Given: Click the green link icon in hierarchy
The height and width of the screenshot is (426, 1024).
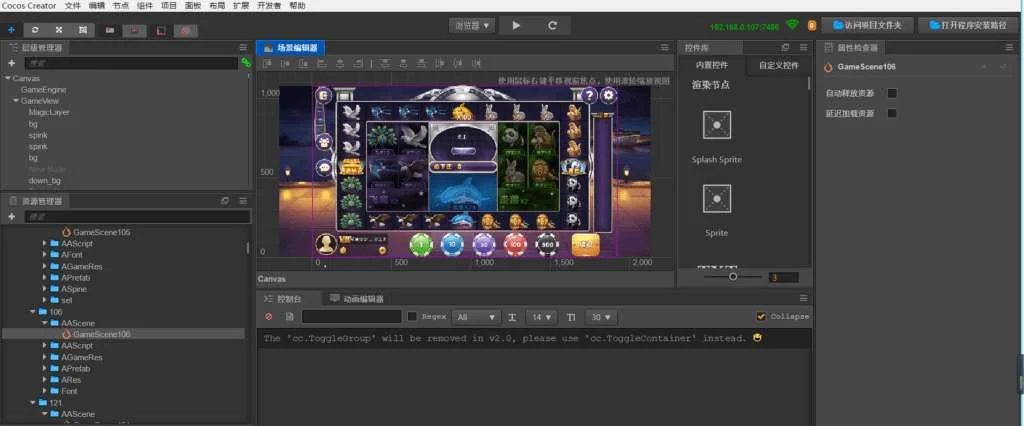Looking at the screenshot, I should [246, 63].
